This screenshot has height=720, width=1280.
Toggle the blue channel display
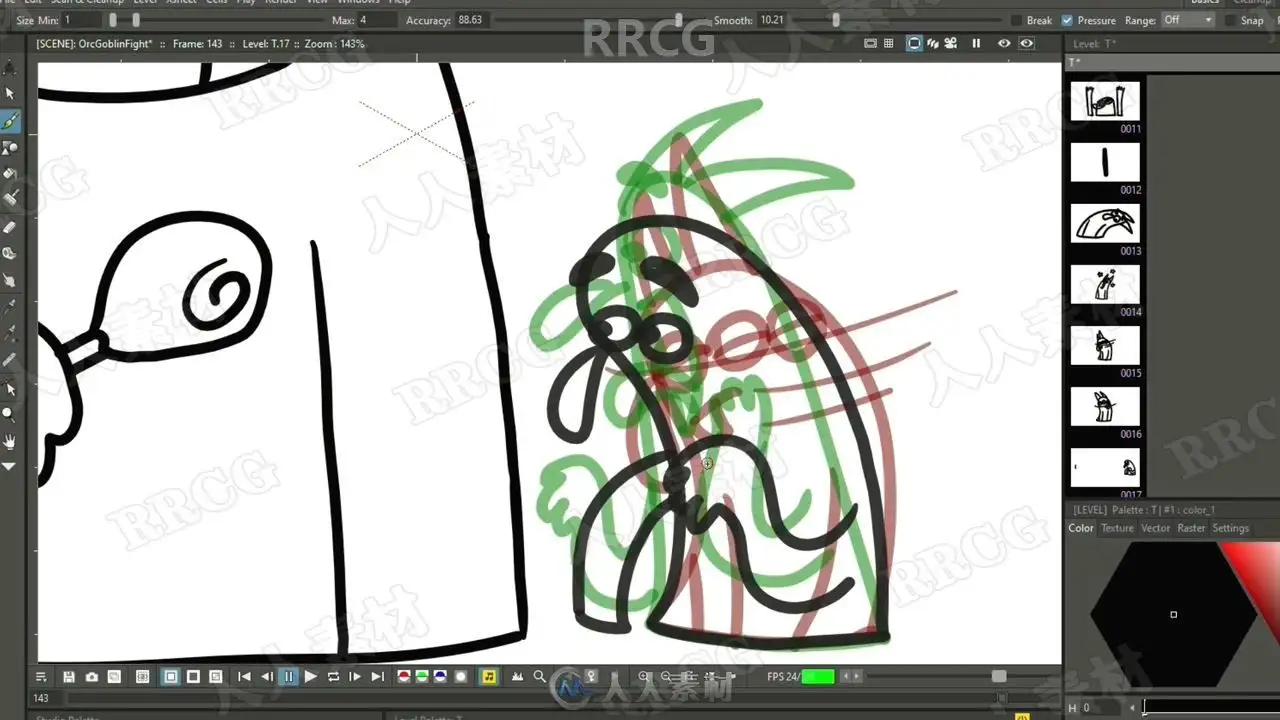tap(440, 677)
